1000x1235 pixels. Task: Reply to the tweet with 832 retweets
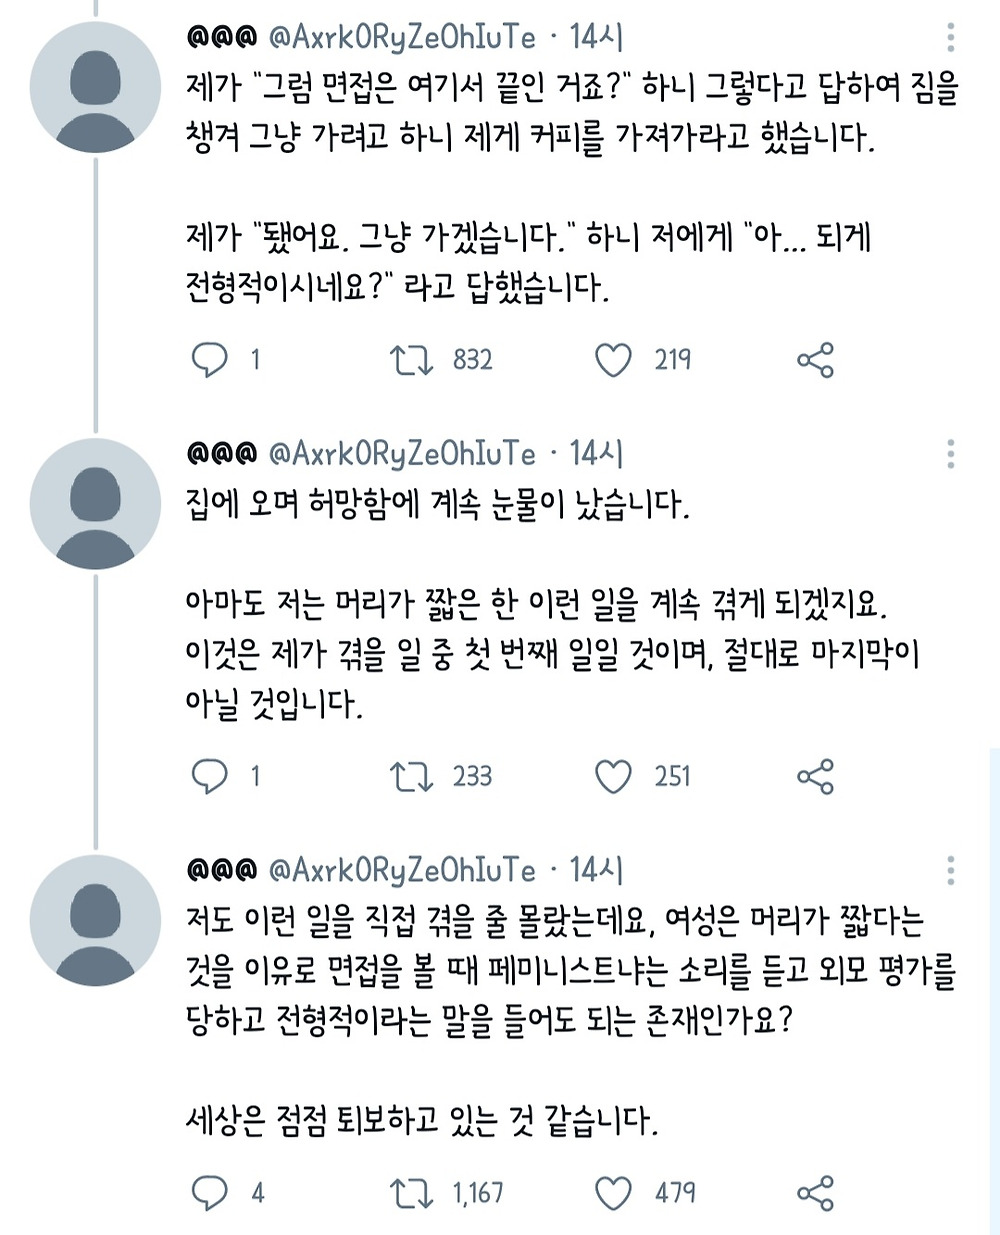click(210, 360)
